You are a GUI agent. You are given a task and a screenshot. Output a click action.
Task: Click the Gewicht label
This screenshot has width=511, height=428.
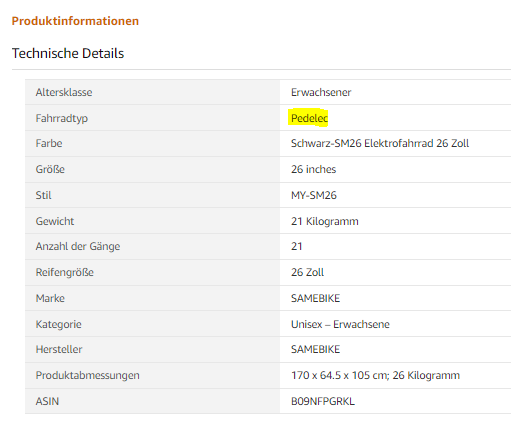point(55,221)
